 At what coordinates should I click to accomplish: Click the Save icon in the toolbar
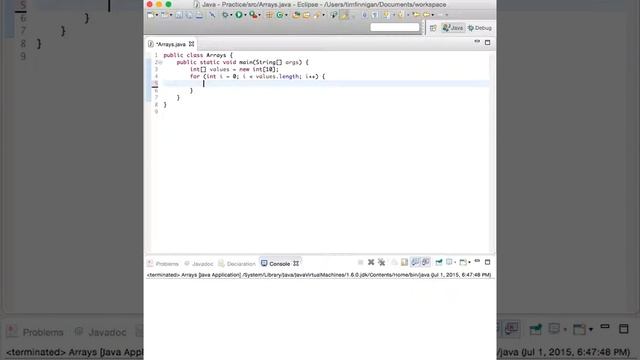178,15
